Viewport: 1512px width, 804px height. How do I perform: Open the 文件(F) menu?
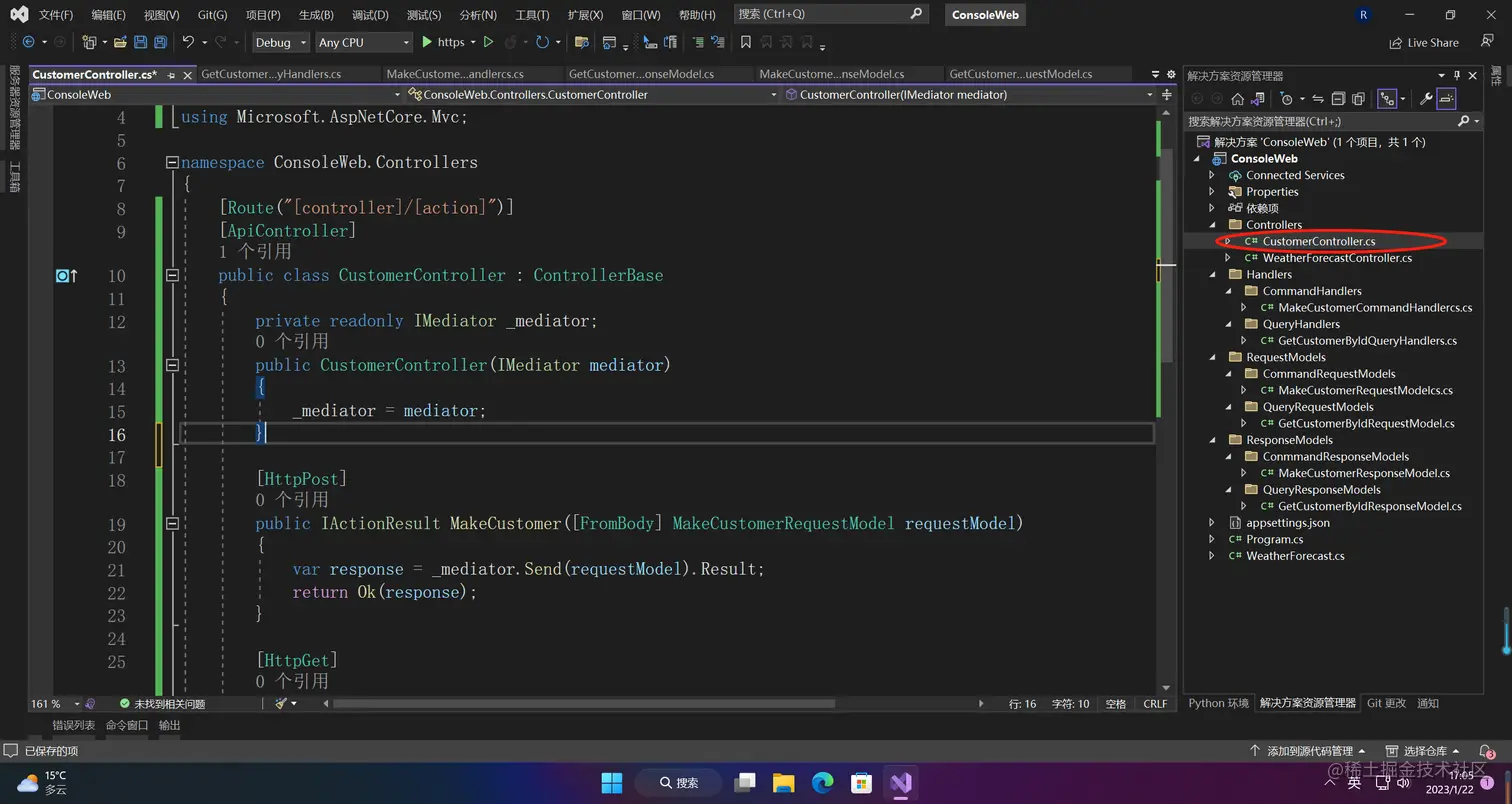[56, 15]
